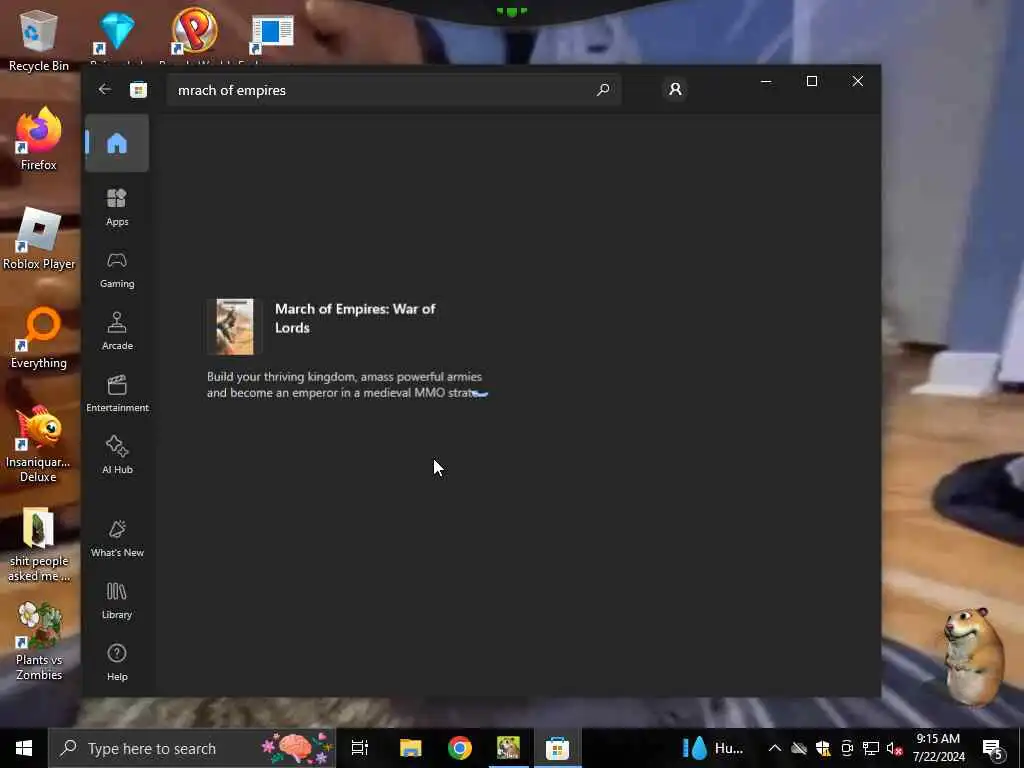Viewport: 1024px width, 768px height.
Task: Open the Arcade section in the Store sidebar
Action: coord(117,332)
